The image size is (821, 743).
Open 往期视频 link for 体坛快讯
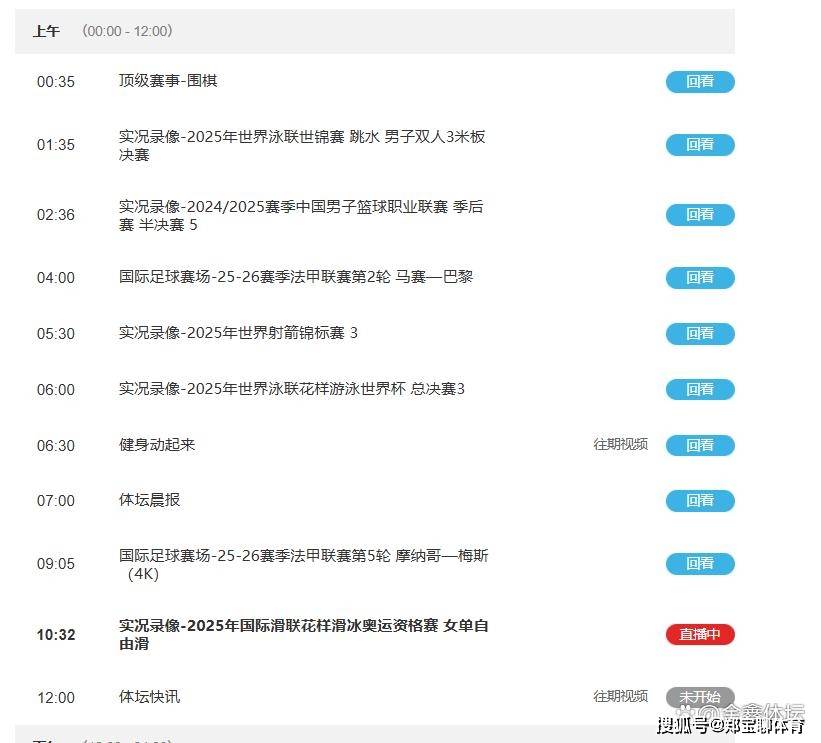(620, 696)
